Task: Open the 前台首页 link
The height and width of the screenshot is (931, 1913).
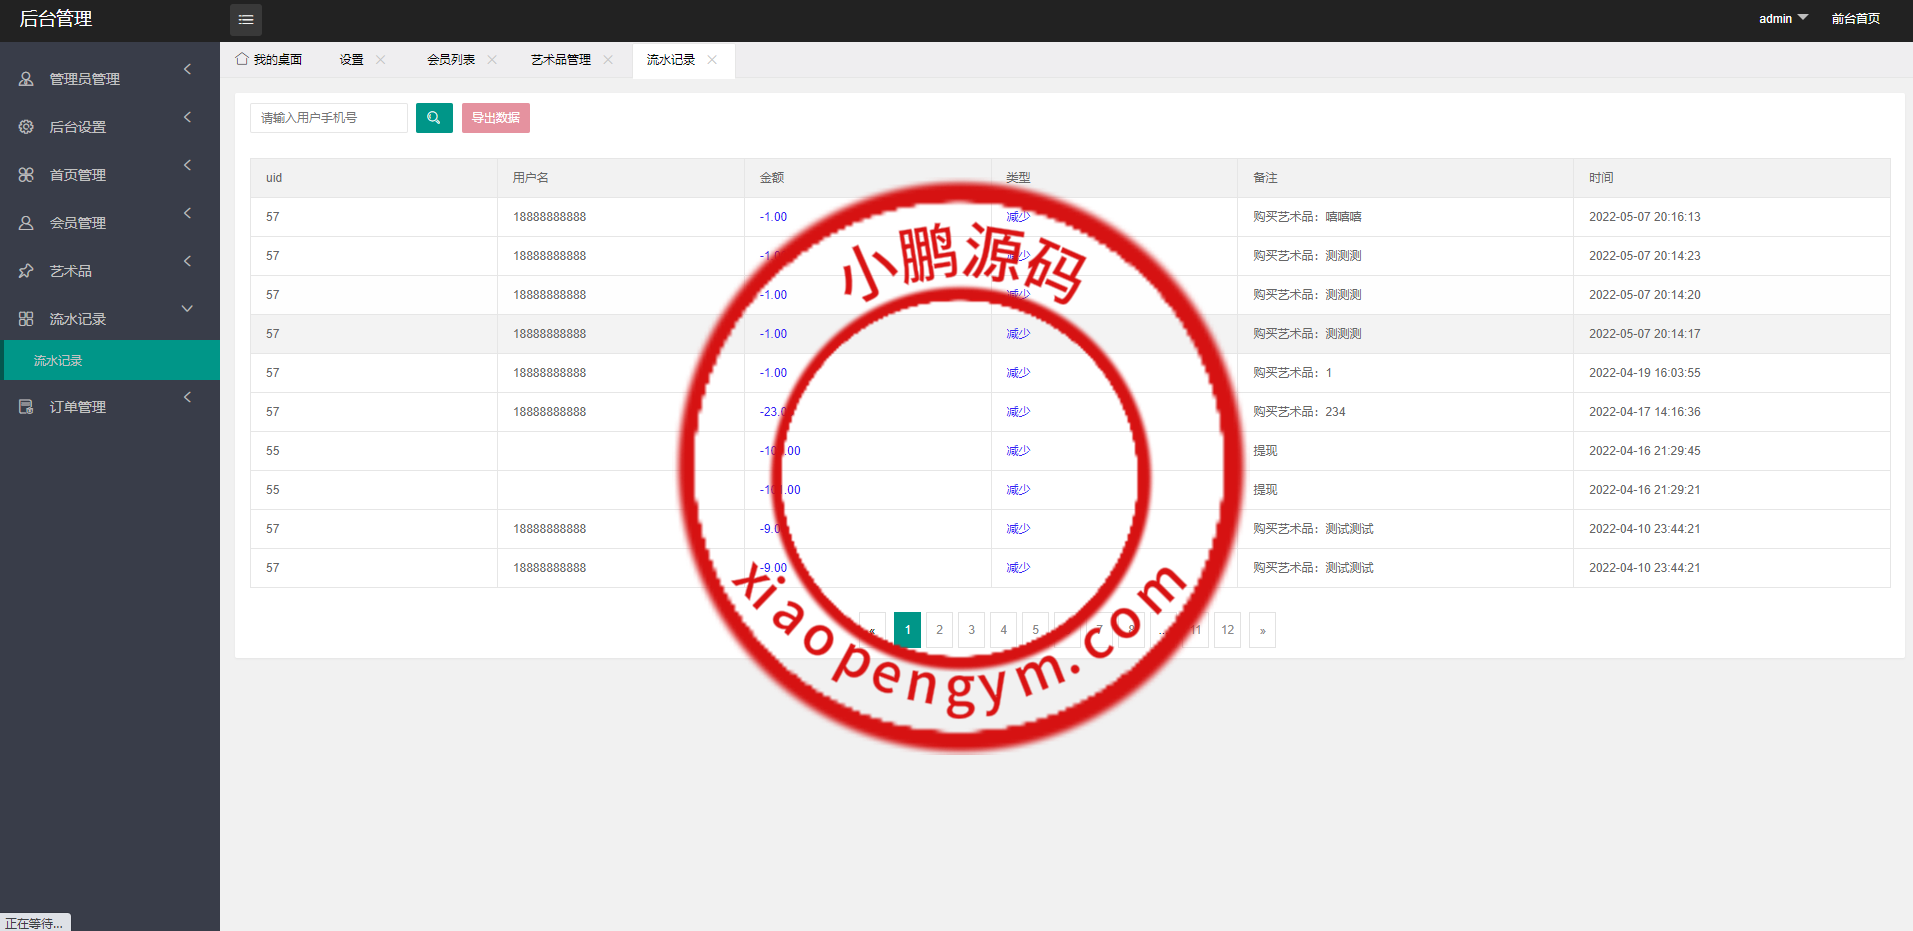Action: point(1855,19)
